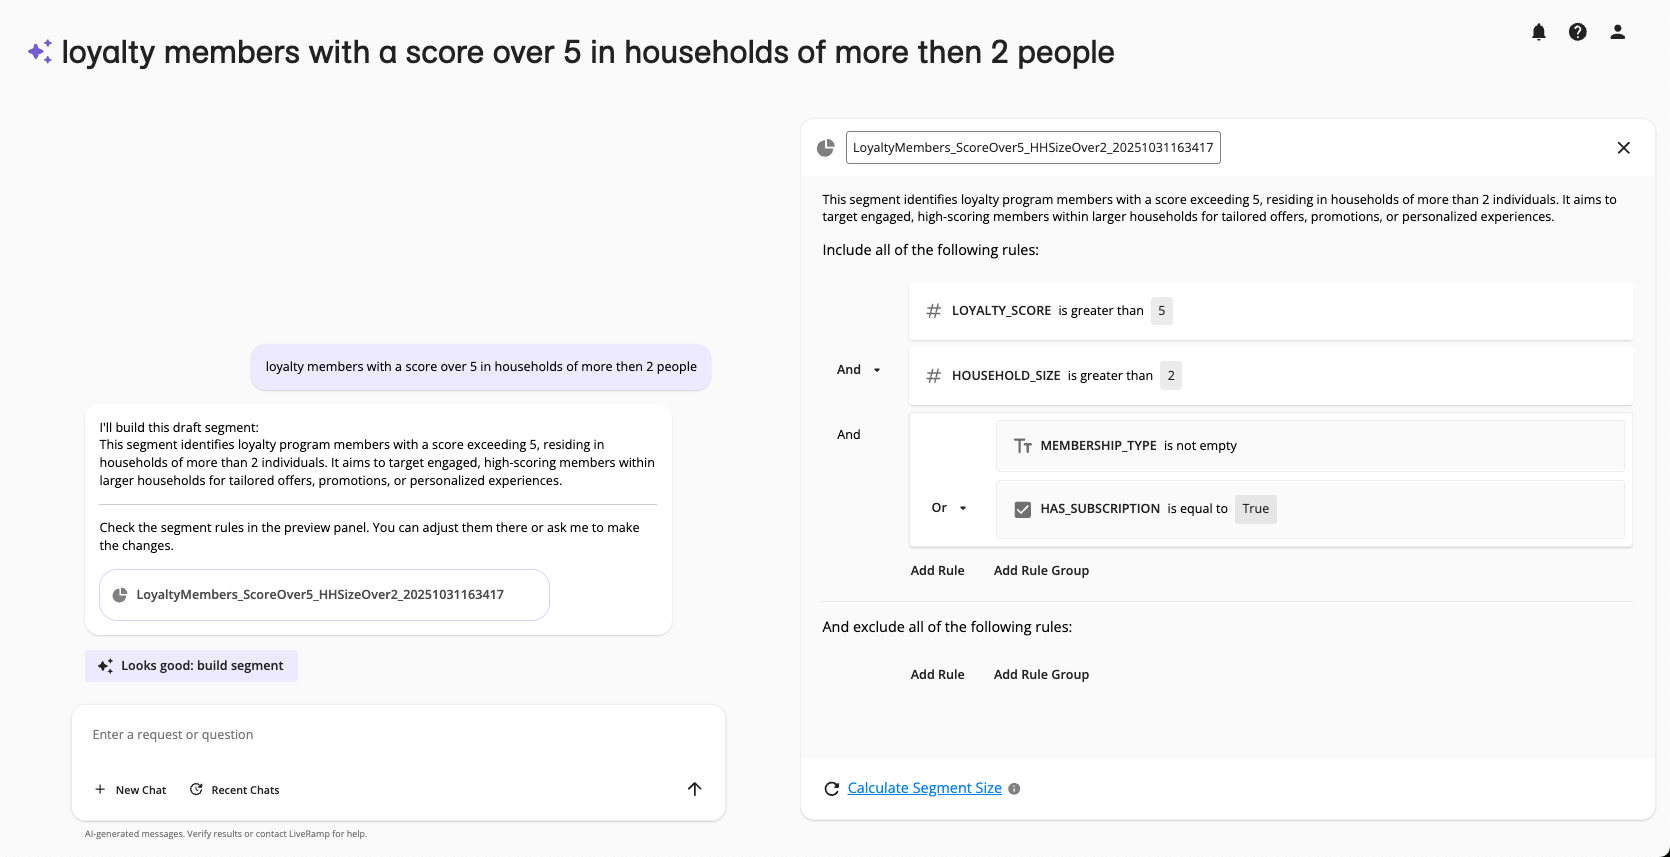
Task: Open the user account profile icon
Action: pyautogui.click(x=1617, y=32)
